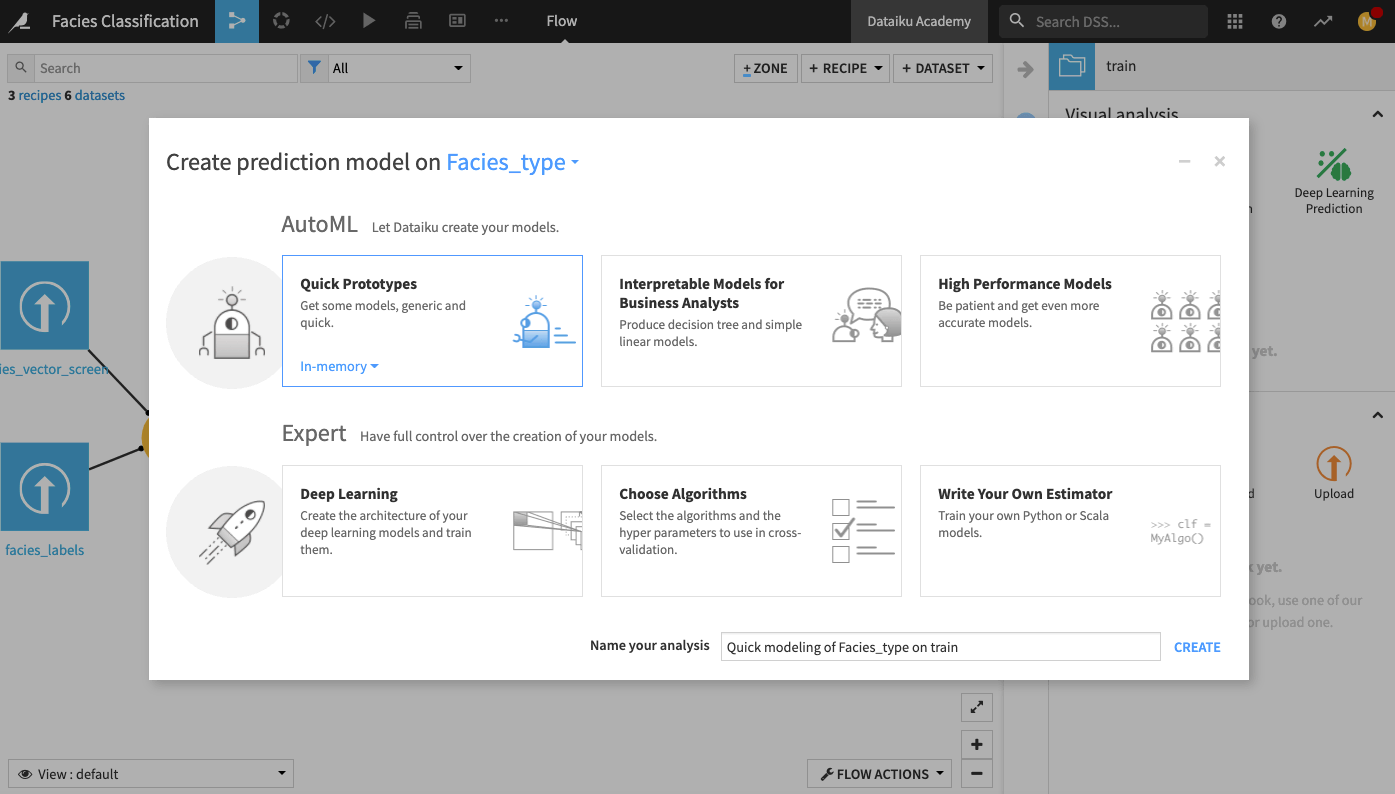The image size is (1395, 794).
Task: Click the Jobs play icon in the navbar
Action: pos(369,21)
